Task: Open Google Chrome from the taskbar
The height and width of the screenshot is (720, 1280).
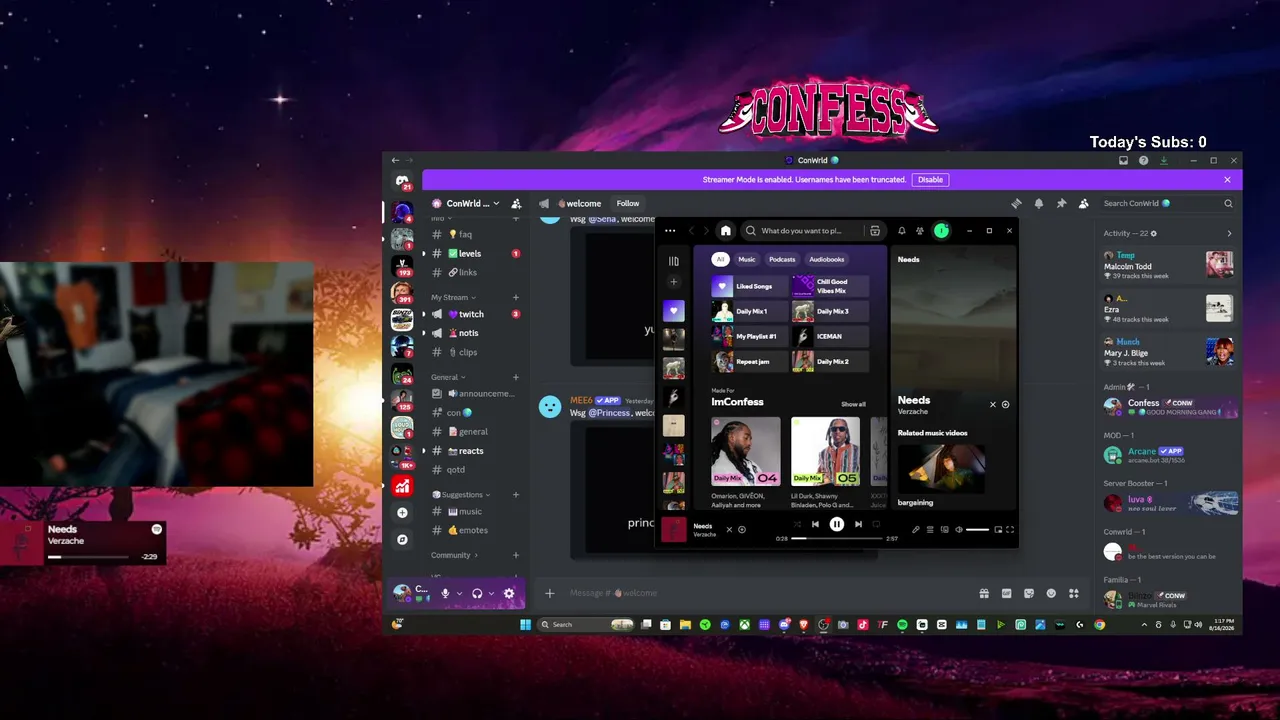Action: click(x=1099, y=625)
